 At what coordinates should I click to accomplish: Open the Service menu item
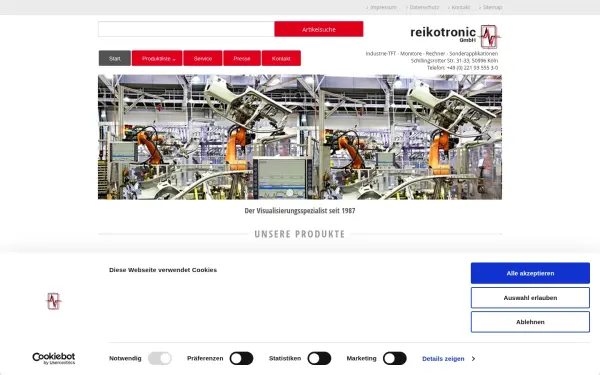pos(203,58)
